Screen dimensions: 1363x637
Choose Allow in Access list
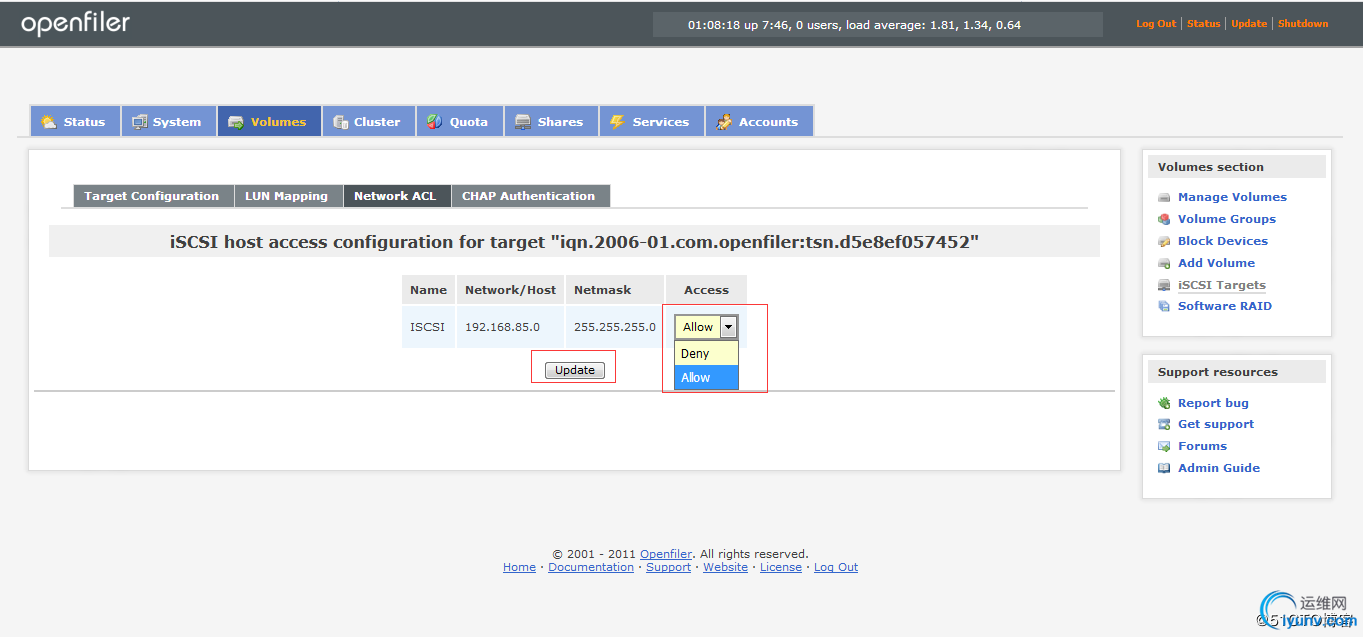[706, 377]
